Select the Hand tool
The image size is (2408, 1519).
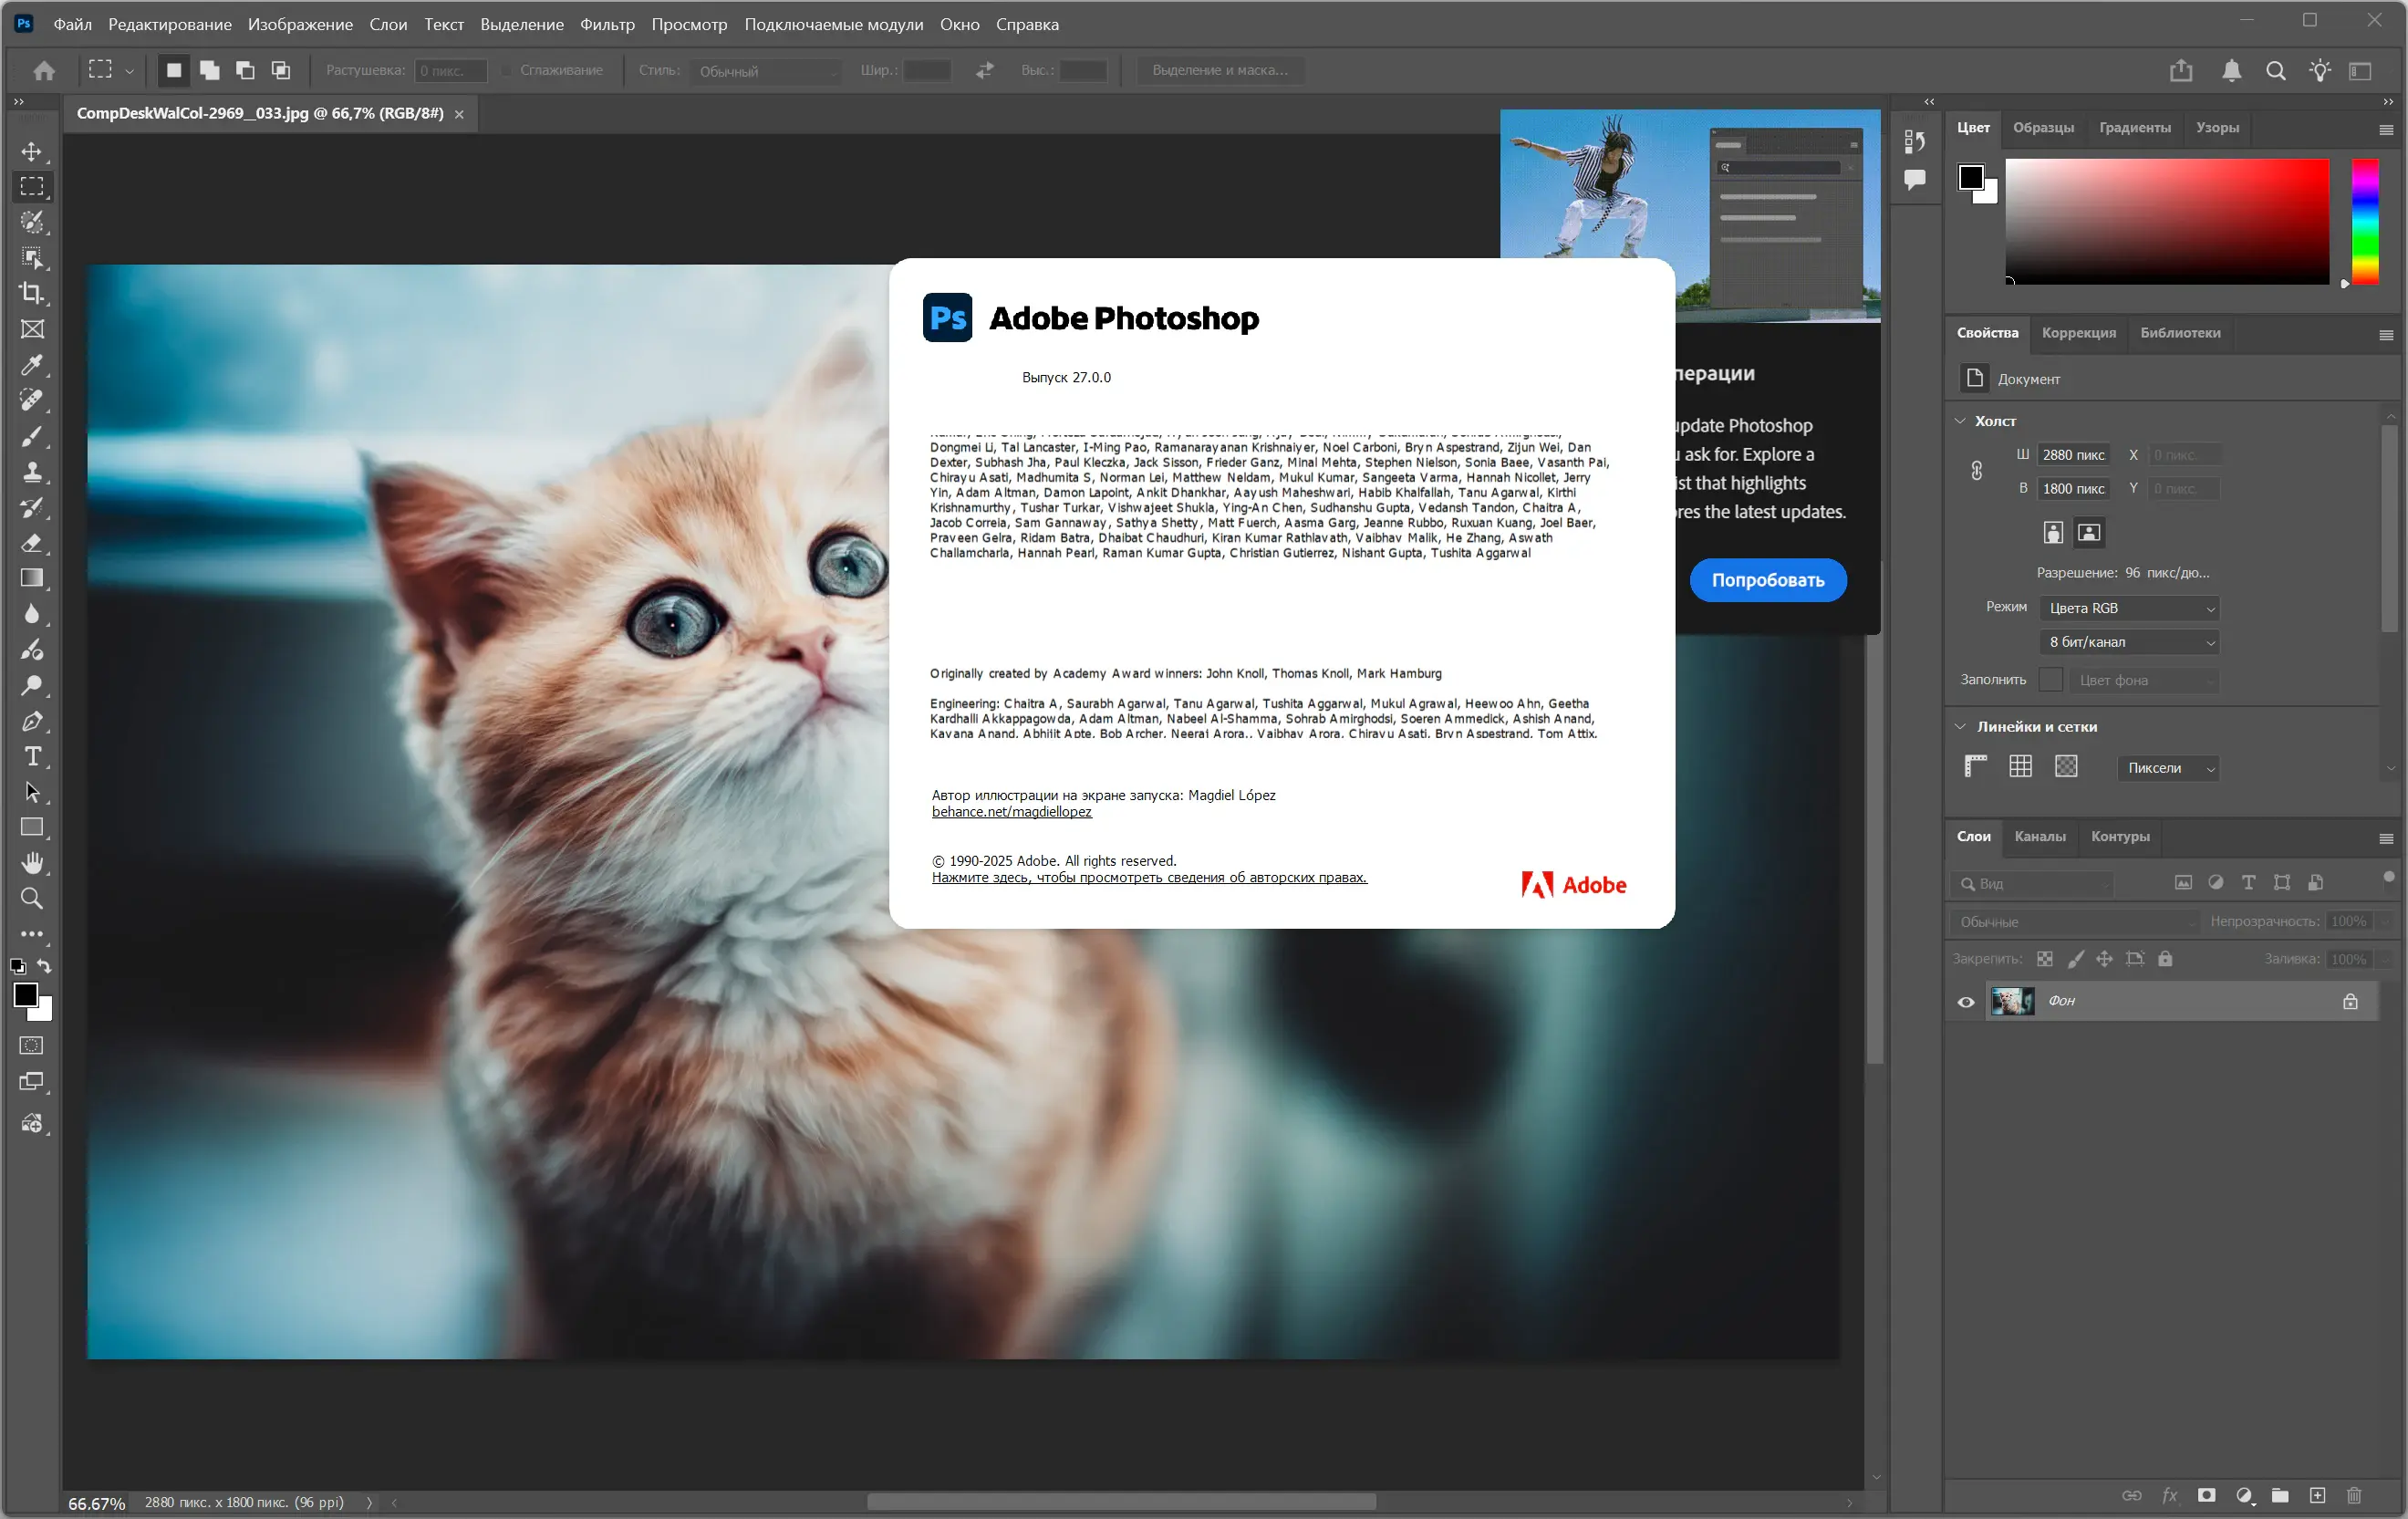[x=32, y=863]
